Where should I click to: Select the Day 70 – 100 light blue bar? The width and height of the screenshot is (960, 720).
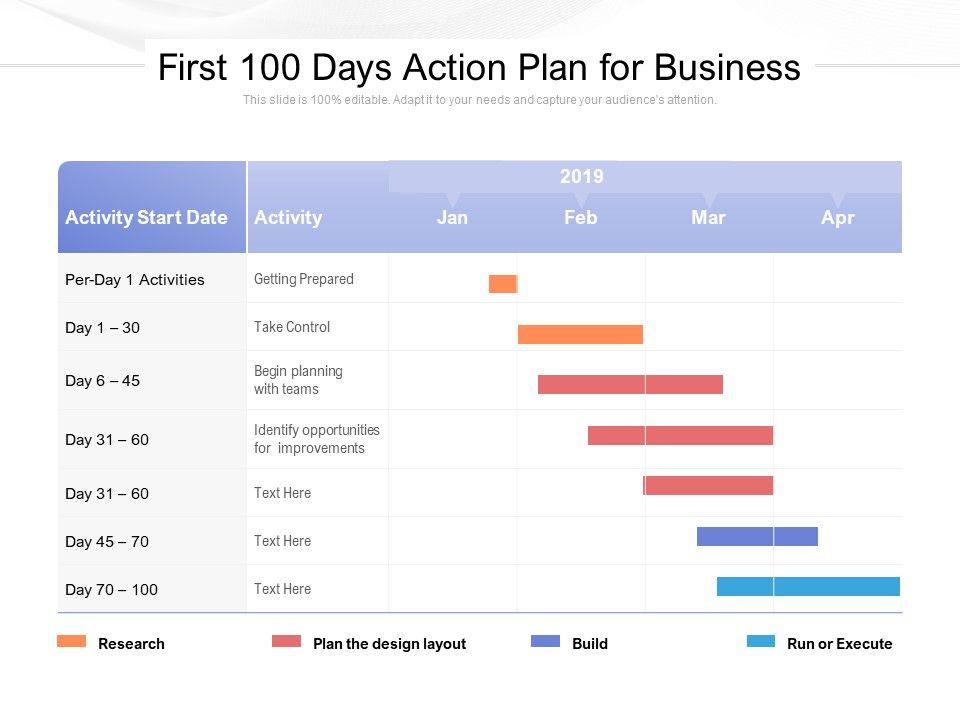[808, 586]
